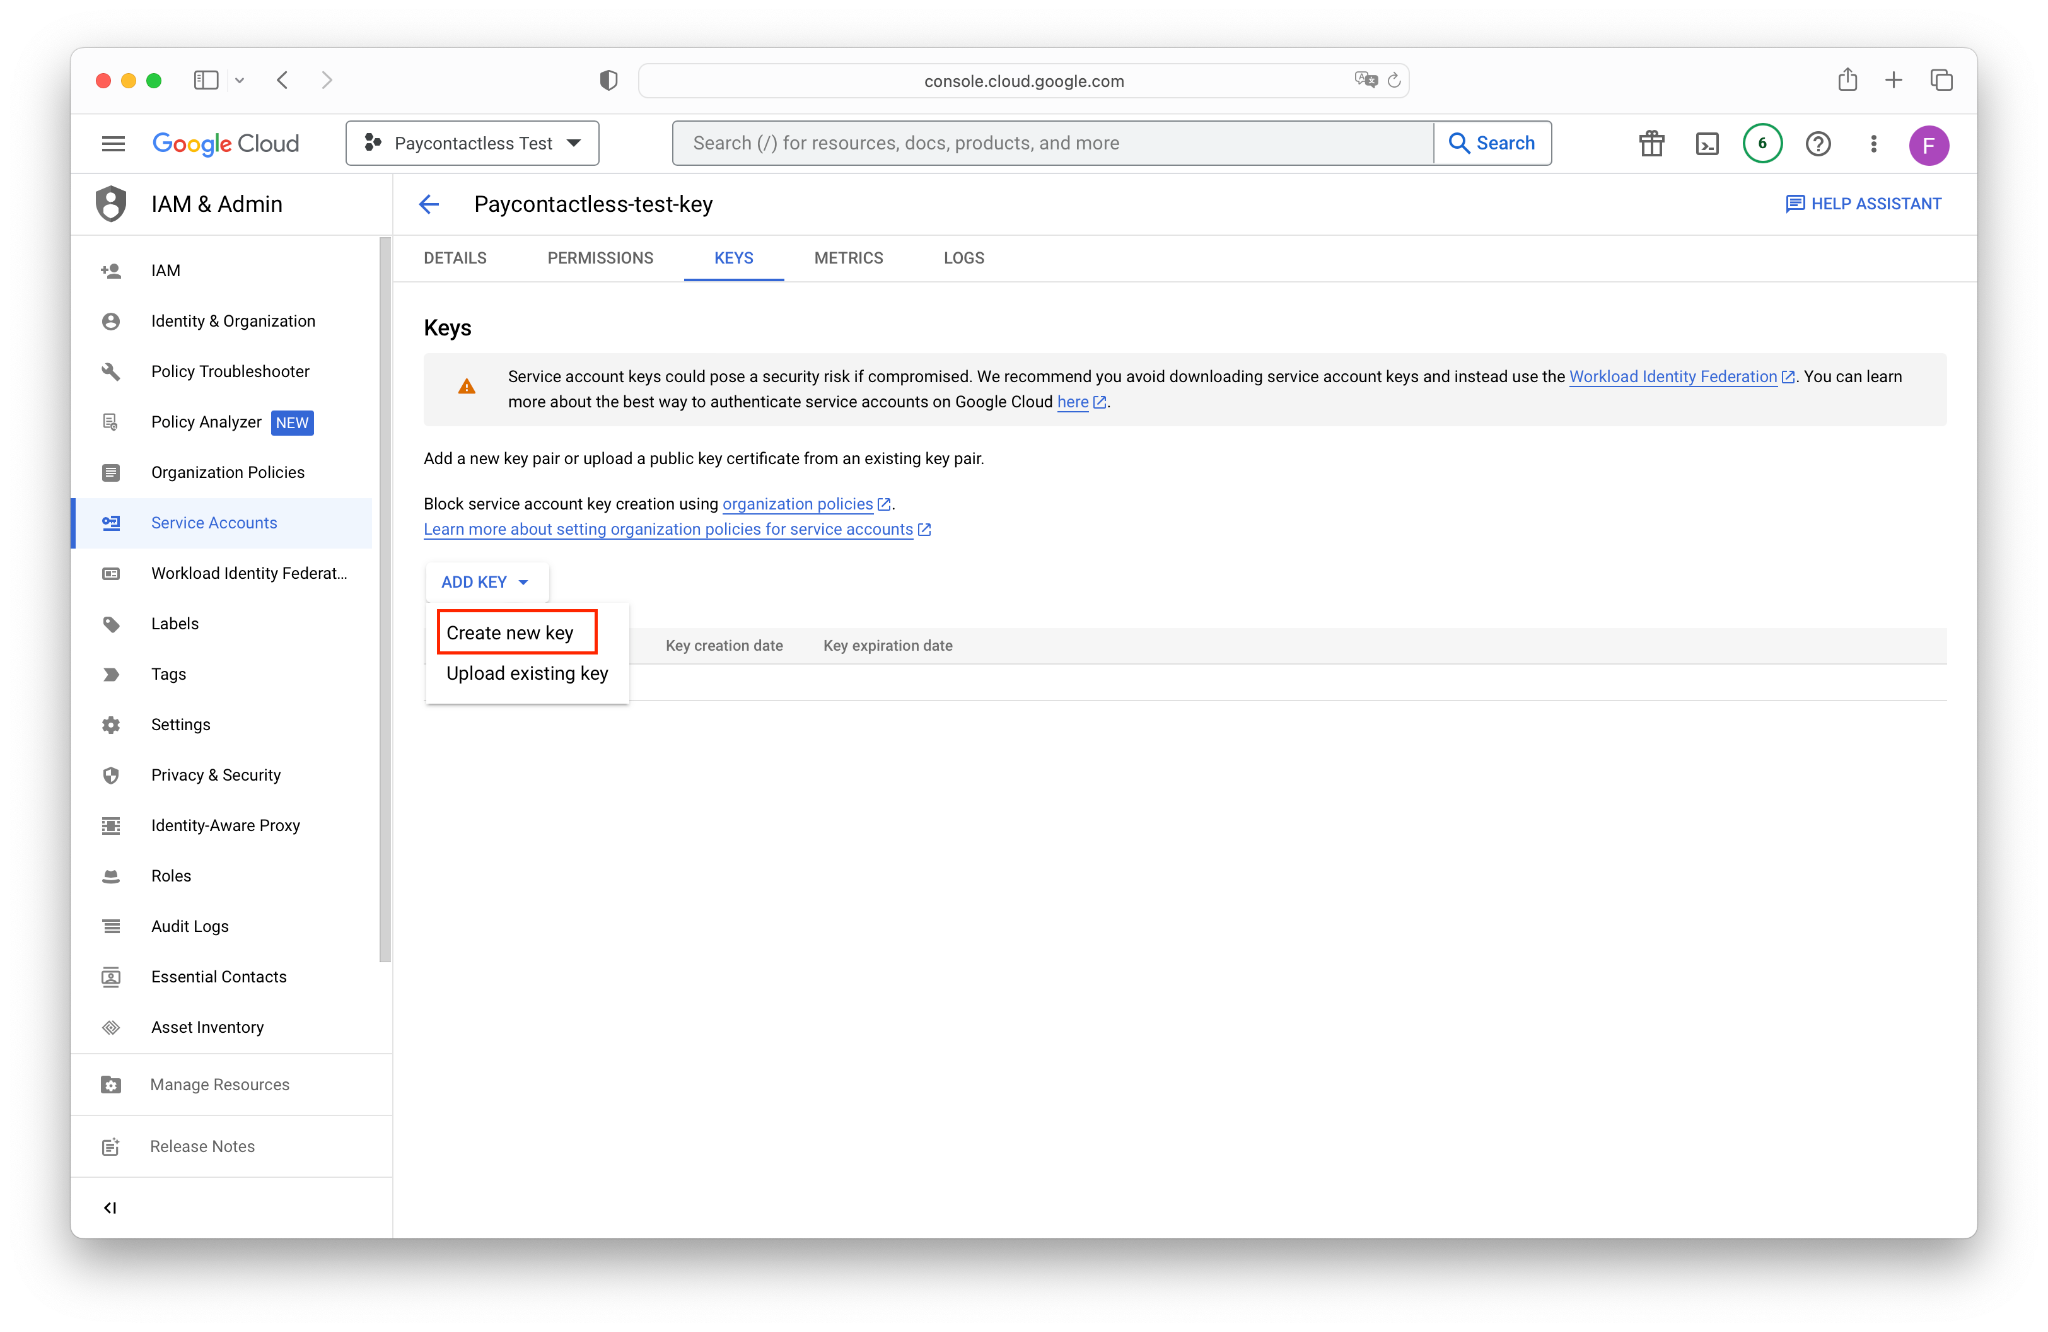Click the gift free trial icon

click(1651, 144)
